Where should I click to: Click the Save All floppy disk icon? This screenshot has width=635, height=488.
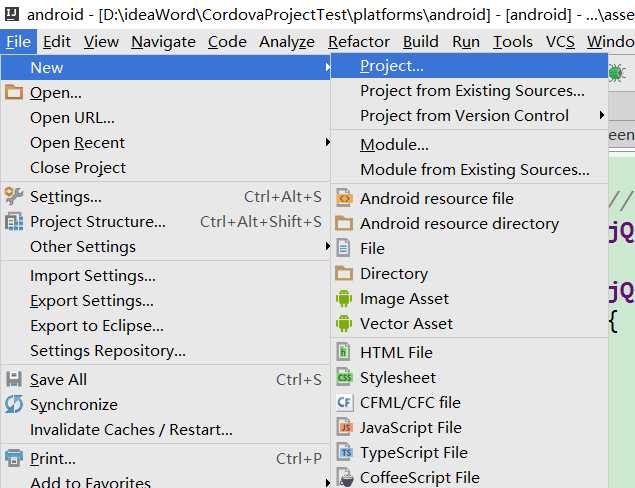point(14,379)
